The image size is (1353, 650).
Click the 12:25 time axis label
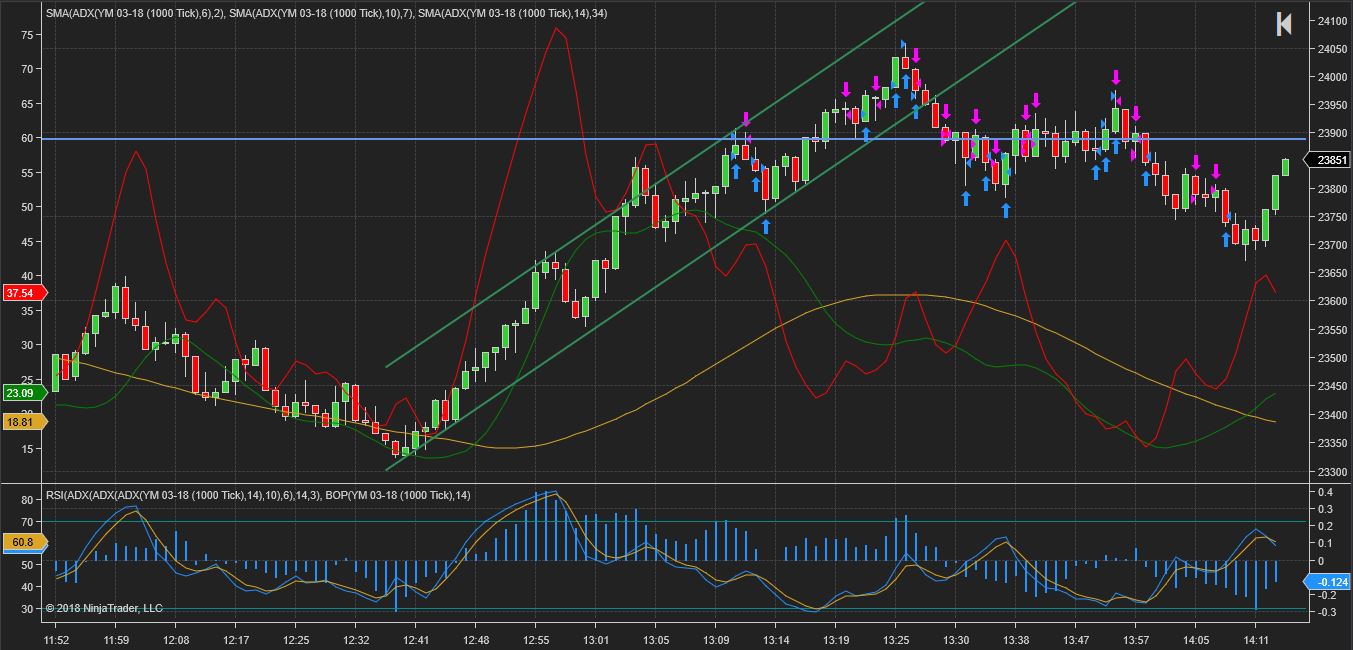click(297, 639)
